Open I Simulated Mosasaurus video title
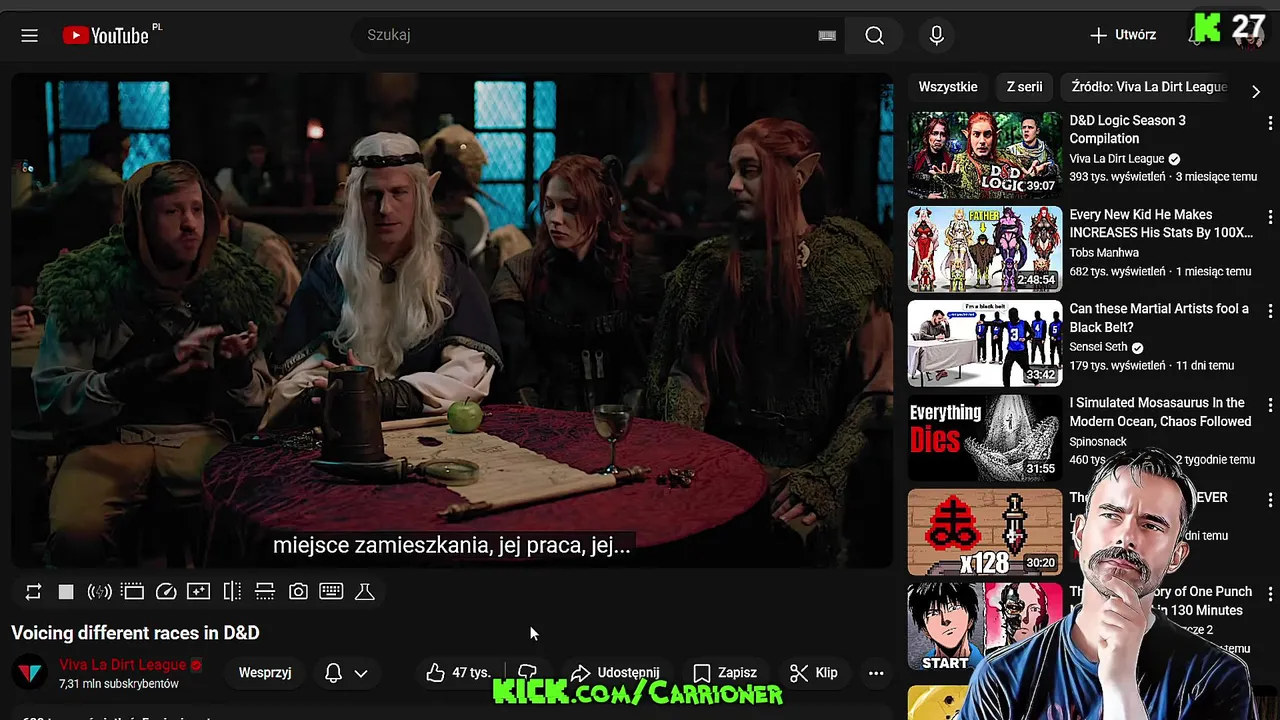The width and height of the screenshot is (1280, 720). pyautogui.click(x=1160, y=412)
